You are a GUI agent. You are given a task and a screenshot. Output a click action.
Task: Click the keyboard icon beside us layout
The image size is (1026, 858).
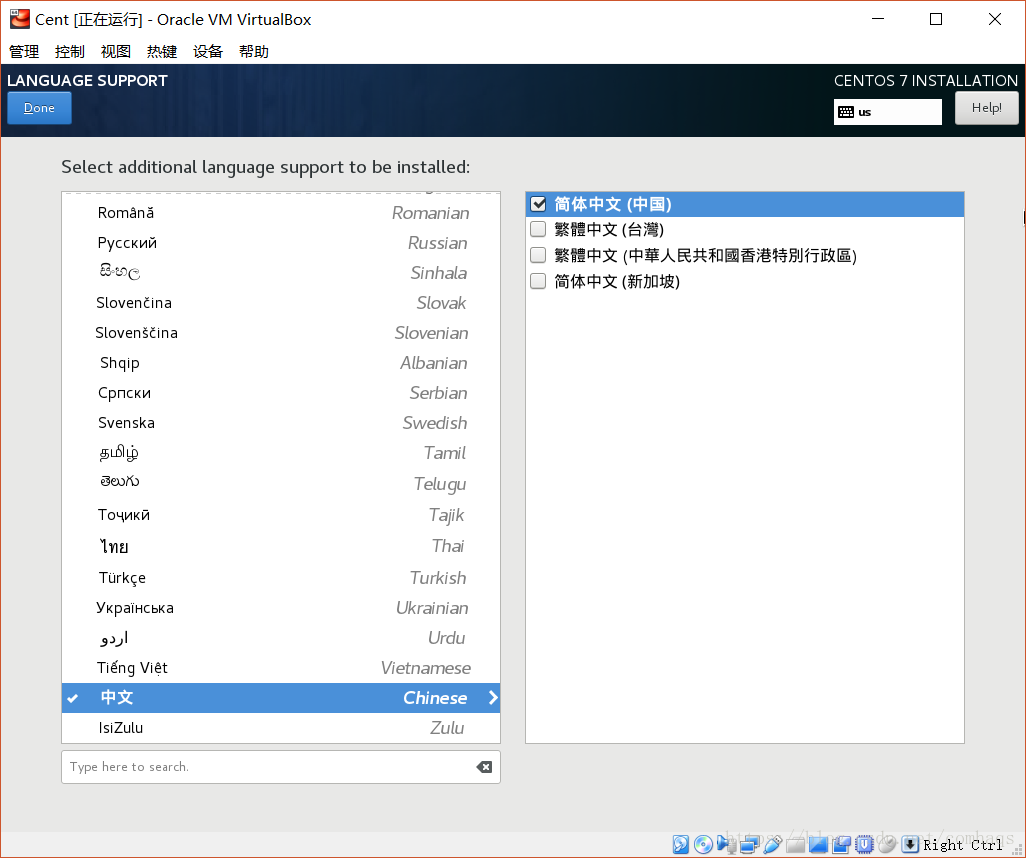(845, 112)
